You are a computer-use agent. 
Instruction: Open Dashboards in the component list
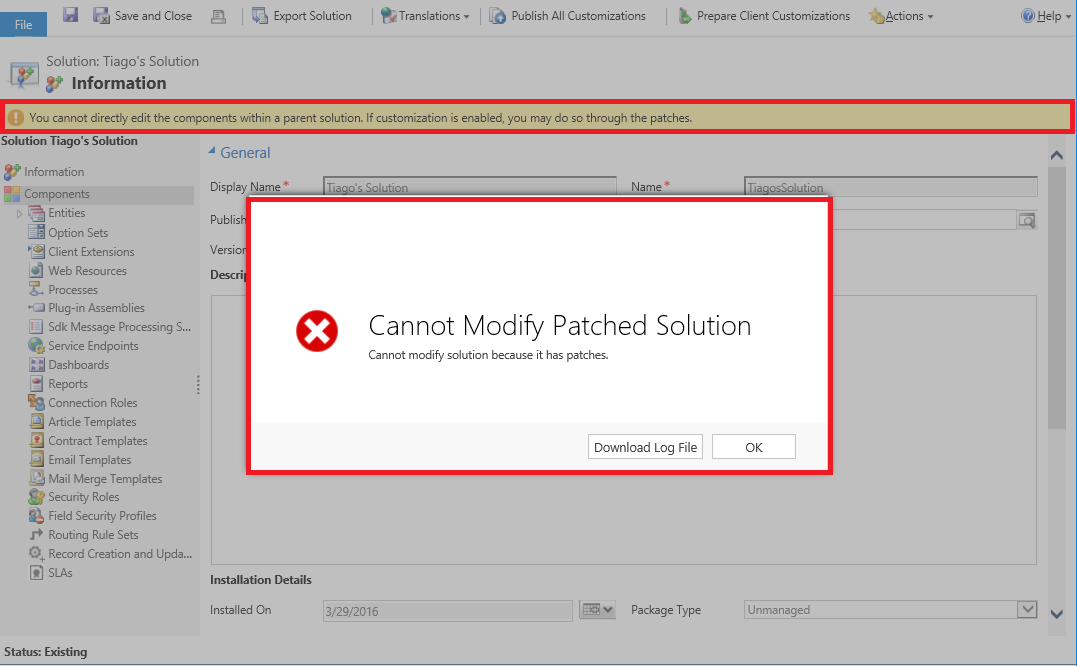click(78, 365)
